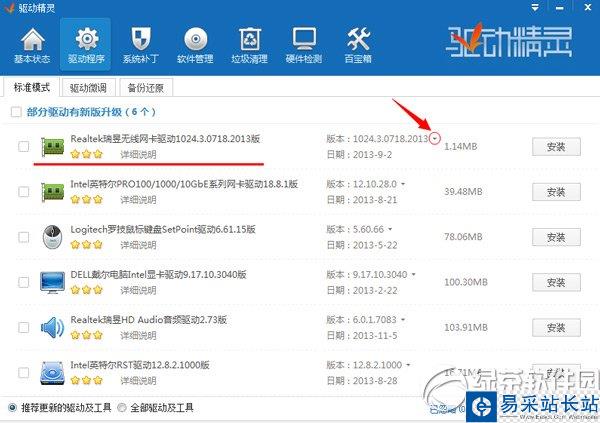
Task: Open 详细说明 for Logitech SetPoint driver
Action: click(x=139, y=245)
